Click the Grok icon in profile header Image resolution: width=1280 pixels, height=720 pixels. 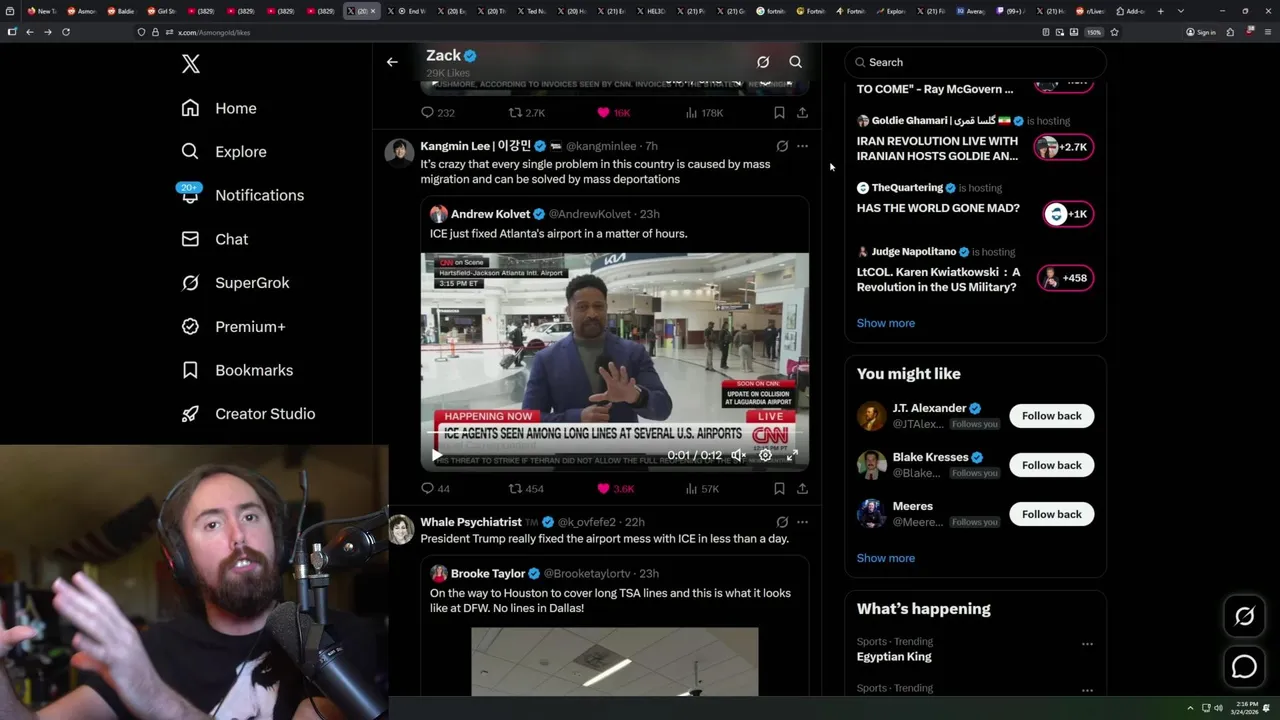763,62
